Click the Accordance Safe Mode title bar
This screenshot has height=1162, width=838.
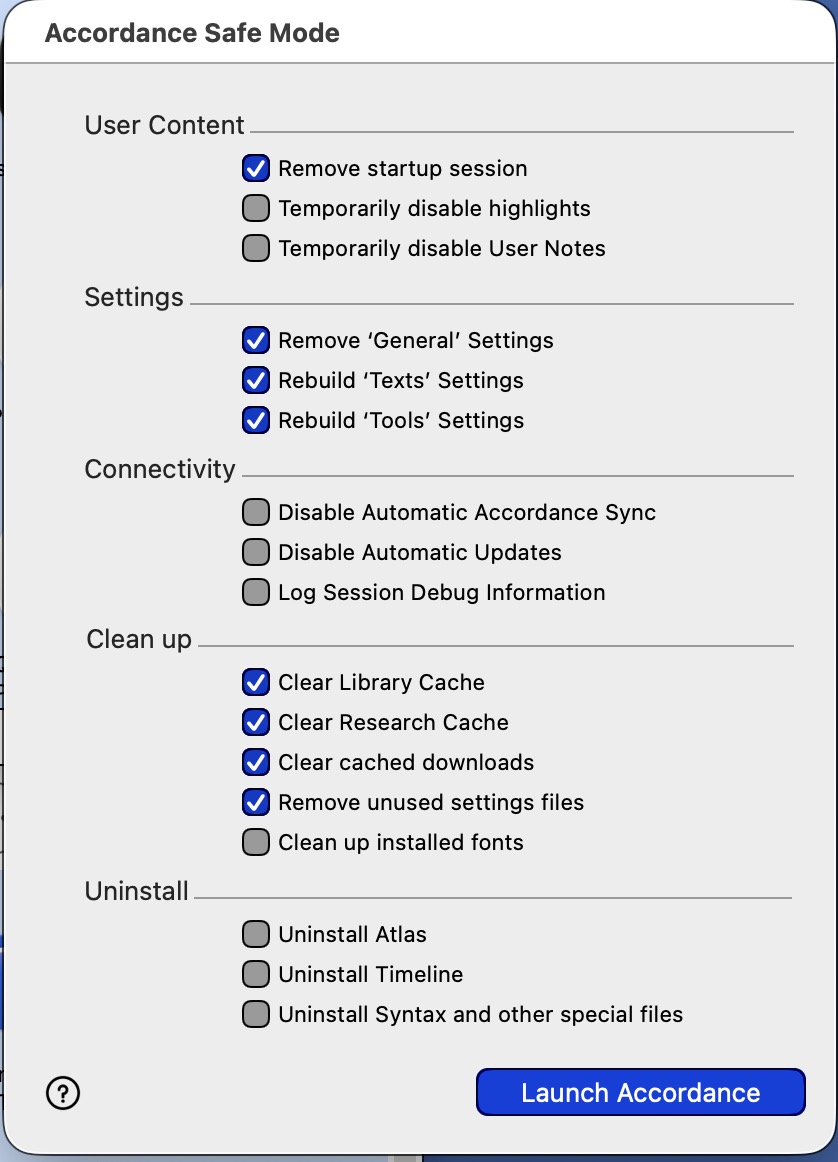(x=419, y=33)
